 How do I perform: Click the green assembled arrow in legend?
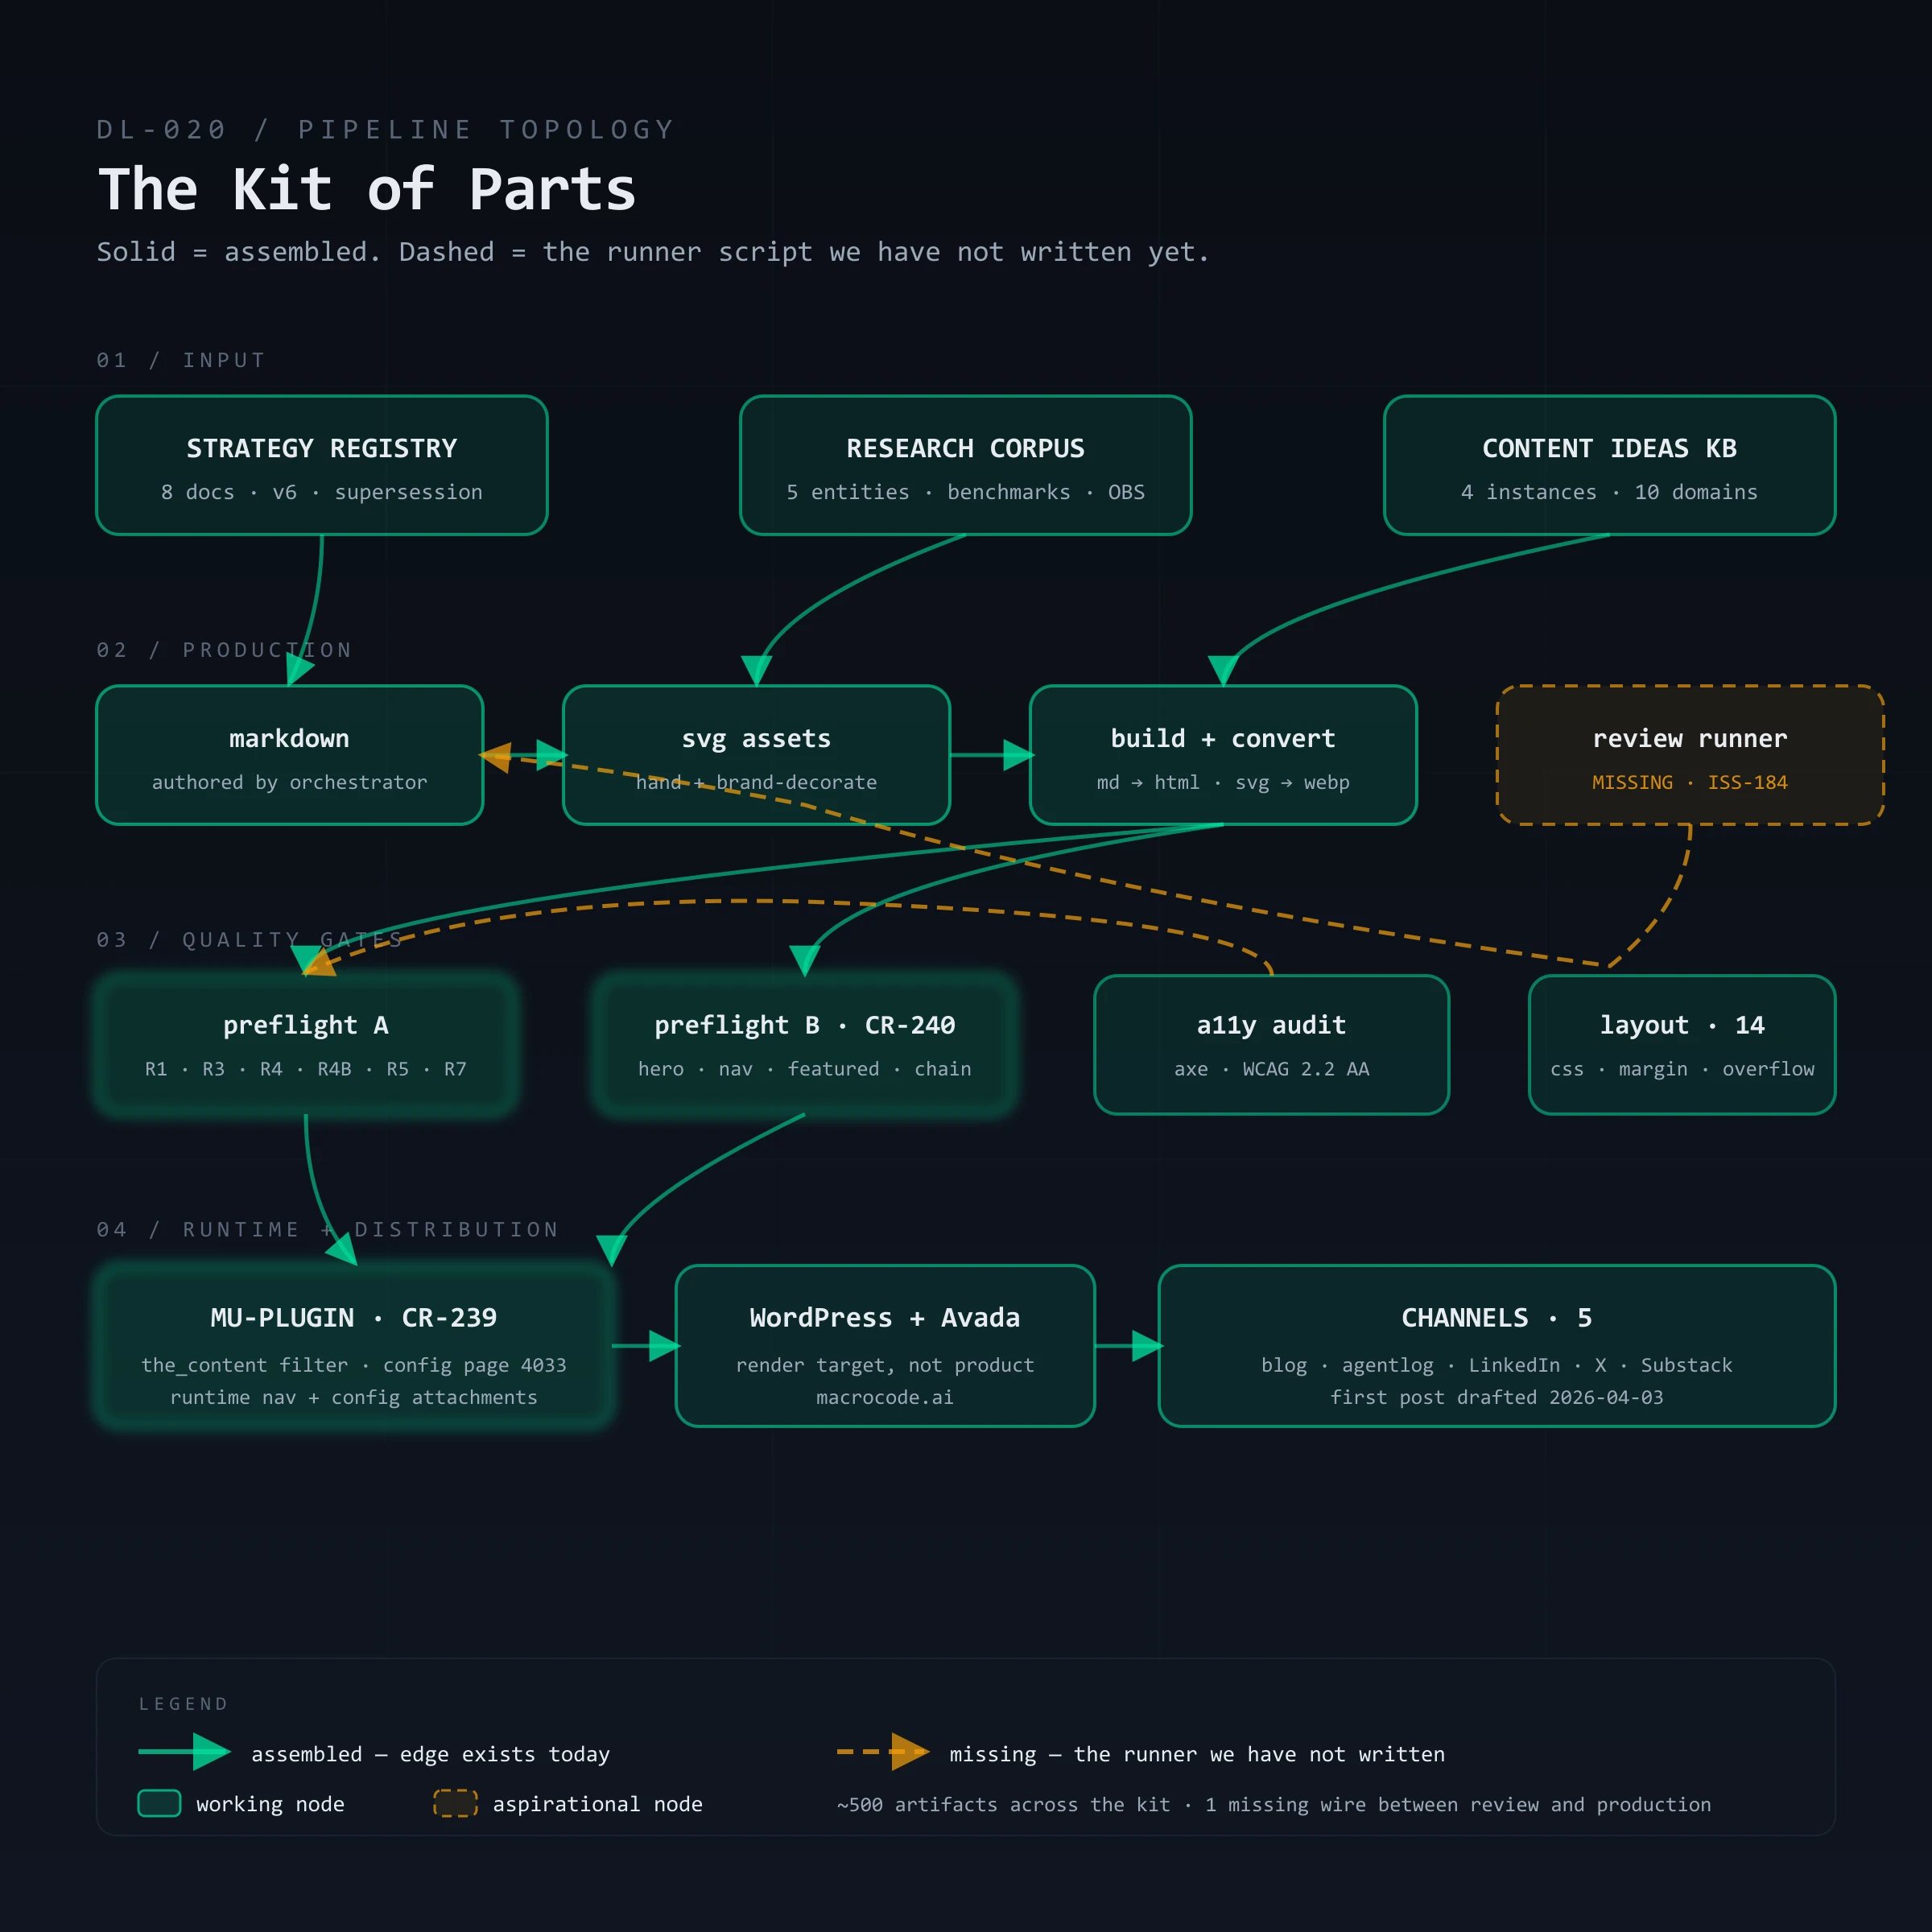(x=184, y=1752)
